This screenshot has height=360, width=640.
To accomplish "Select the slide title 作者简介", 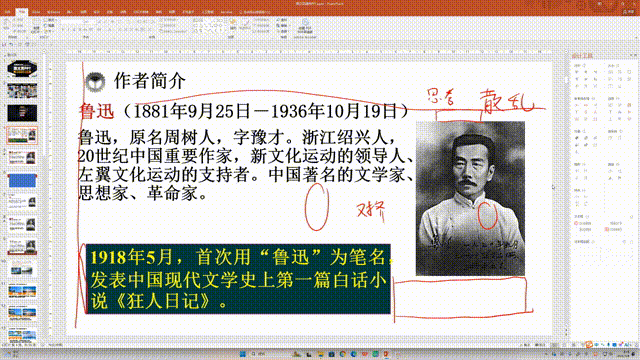I will [x=150, y=81].
